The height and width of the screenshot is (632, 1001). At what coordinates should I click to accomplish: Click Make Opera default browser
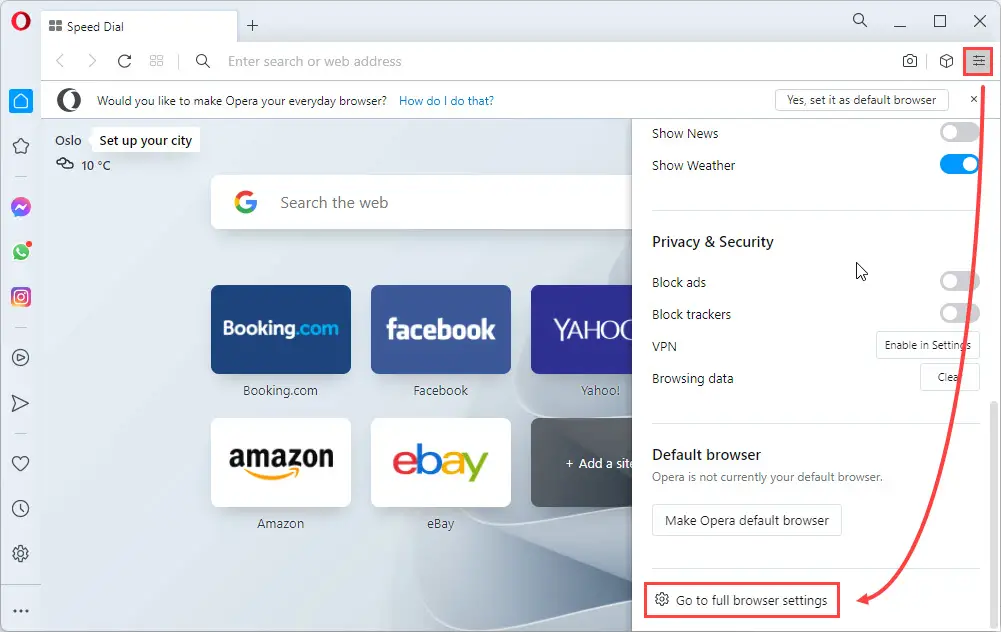[x=747, y=520]
